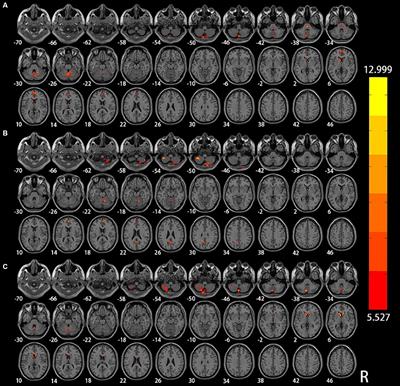
Task: Select panel A brain slice at -38
Action: [308, 24]
